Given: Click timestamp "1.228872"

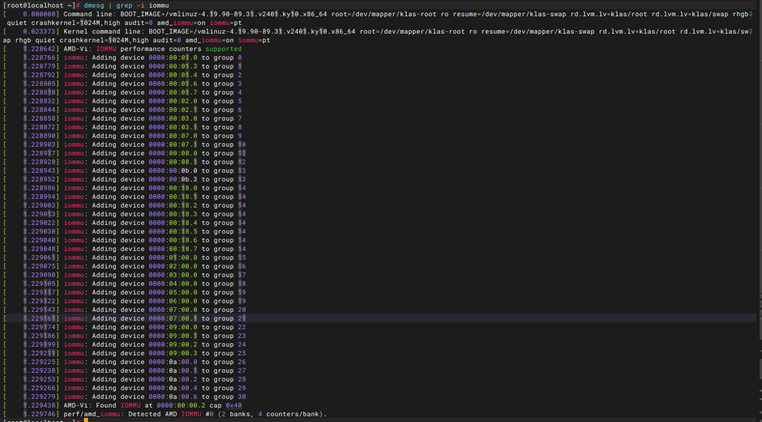Looking at the screenshot, I should (40, 127).
